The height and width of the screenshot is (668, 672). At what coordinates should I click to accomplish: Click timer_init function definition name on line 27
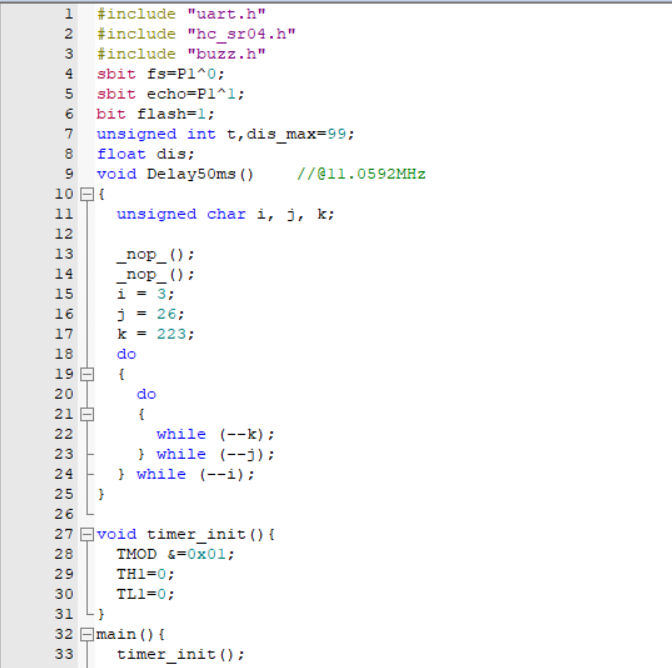(196, 534)
